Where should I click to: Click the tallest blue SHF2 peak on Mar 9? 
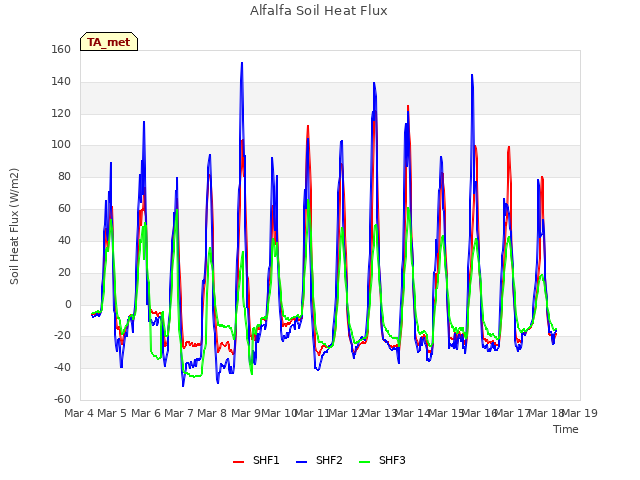(x=242, y=63)
